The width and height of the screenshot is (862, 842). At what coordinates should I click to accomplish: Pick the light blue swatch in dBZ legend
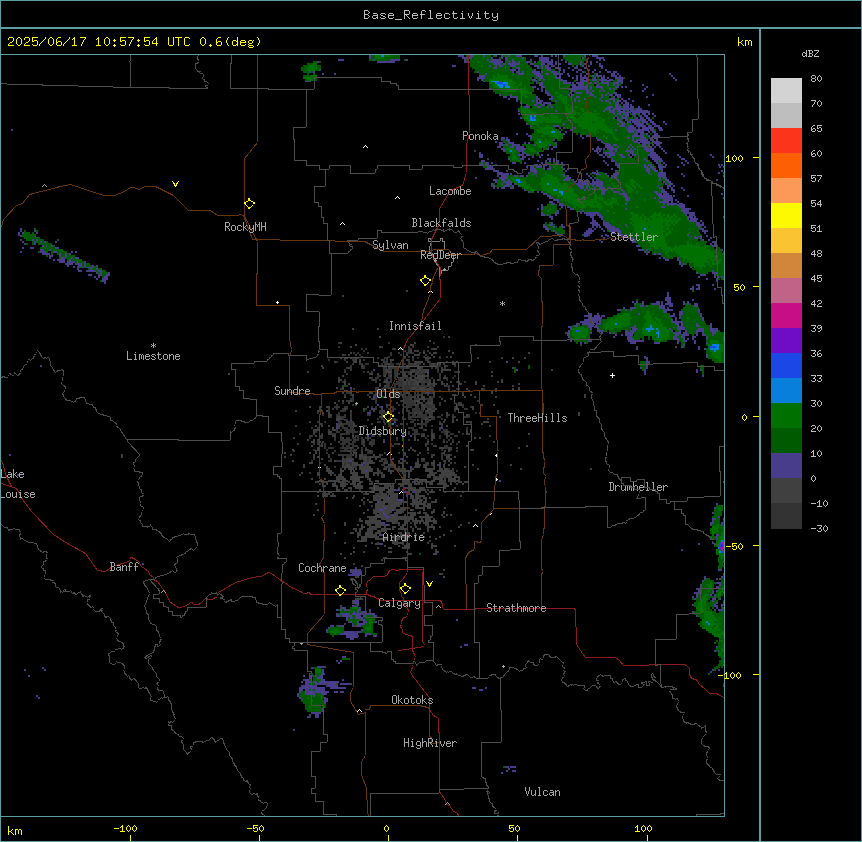click(786, 391)
